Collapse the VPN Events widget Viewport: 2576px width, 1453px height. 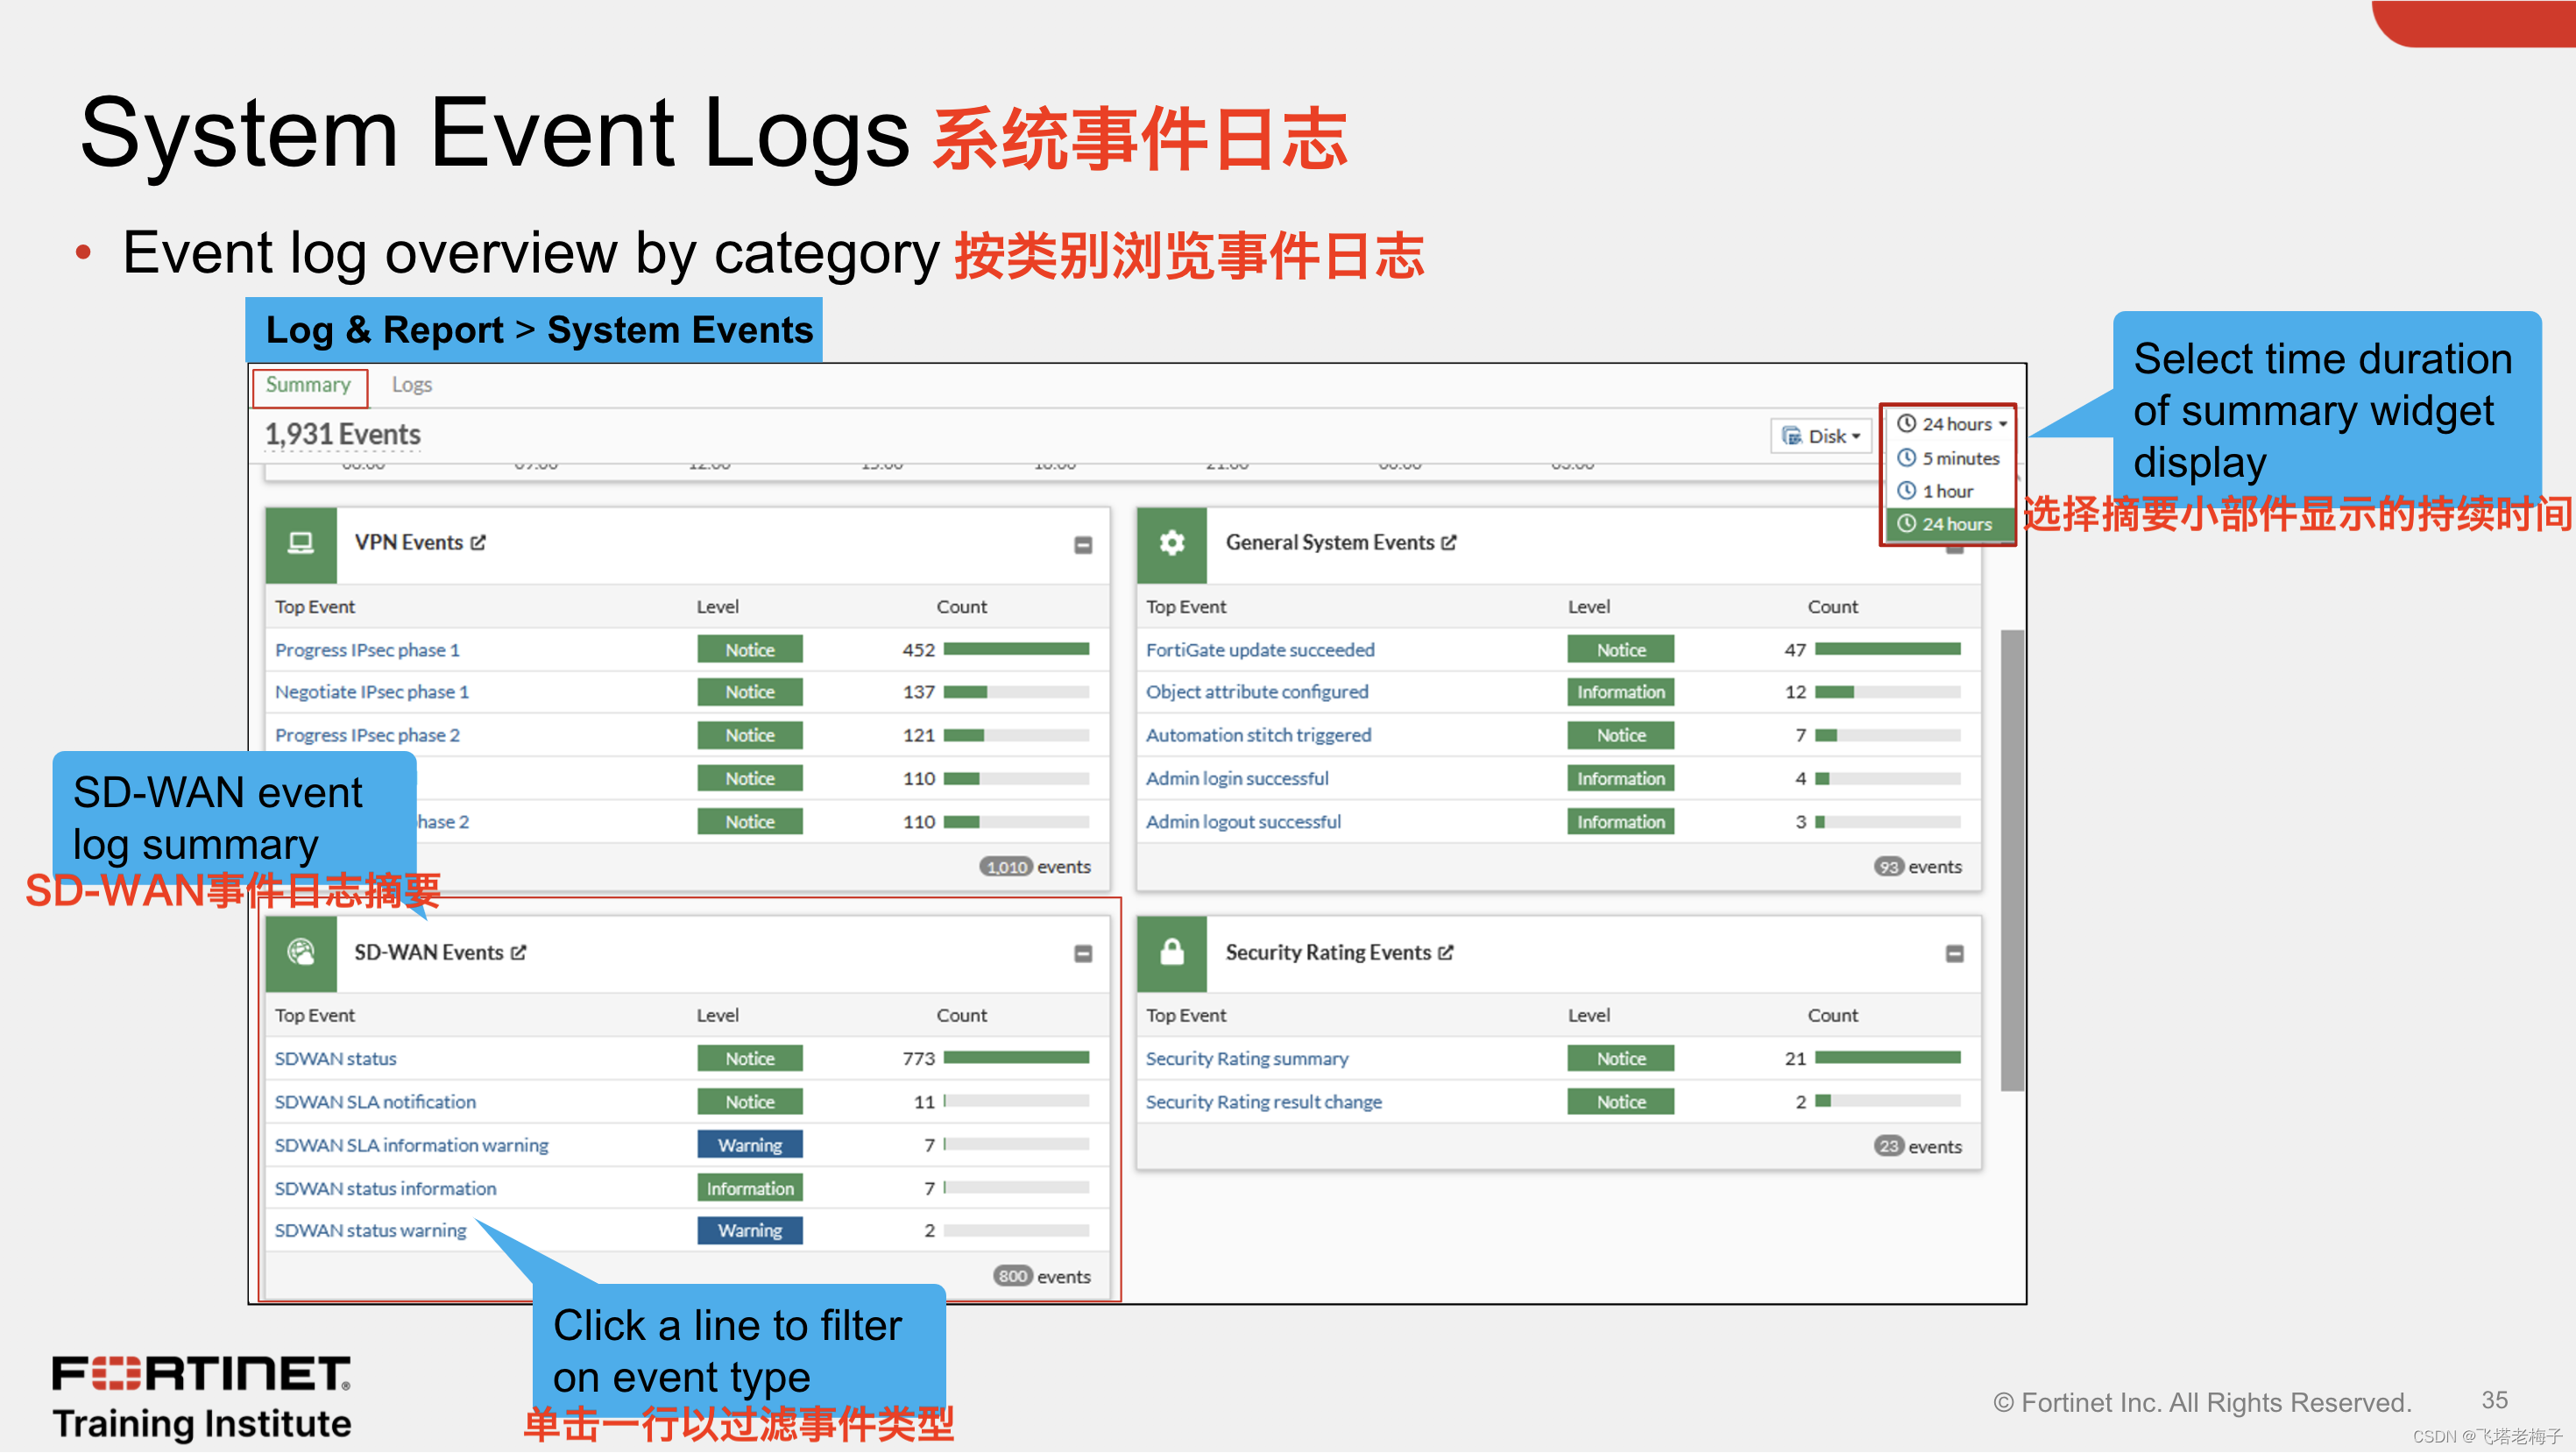[x=1082, y=545]
